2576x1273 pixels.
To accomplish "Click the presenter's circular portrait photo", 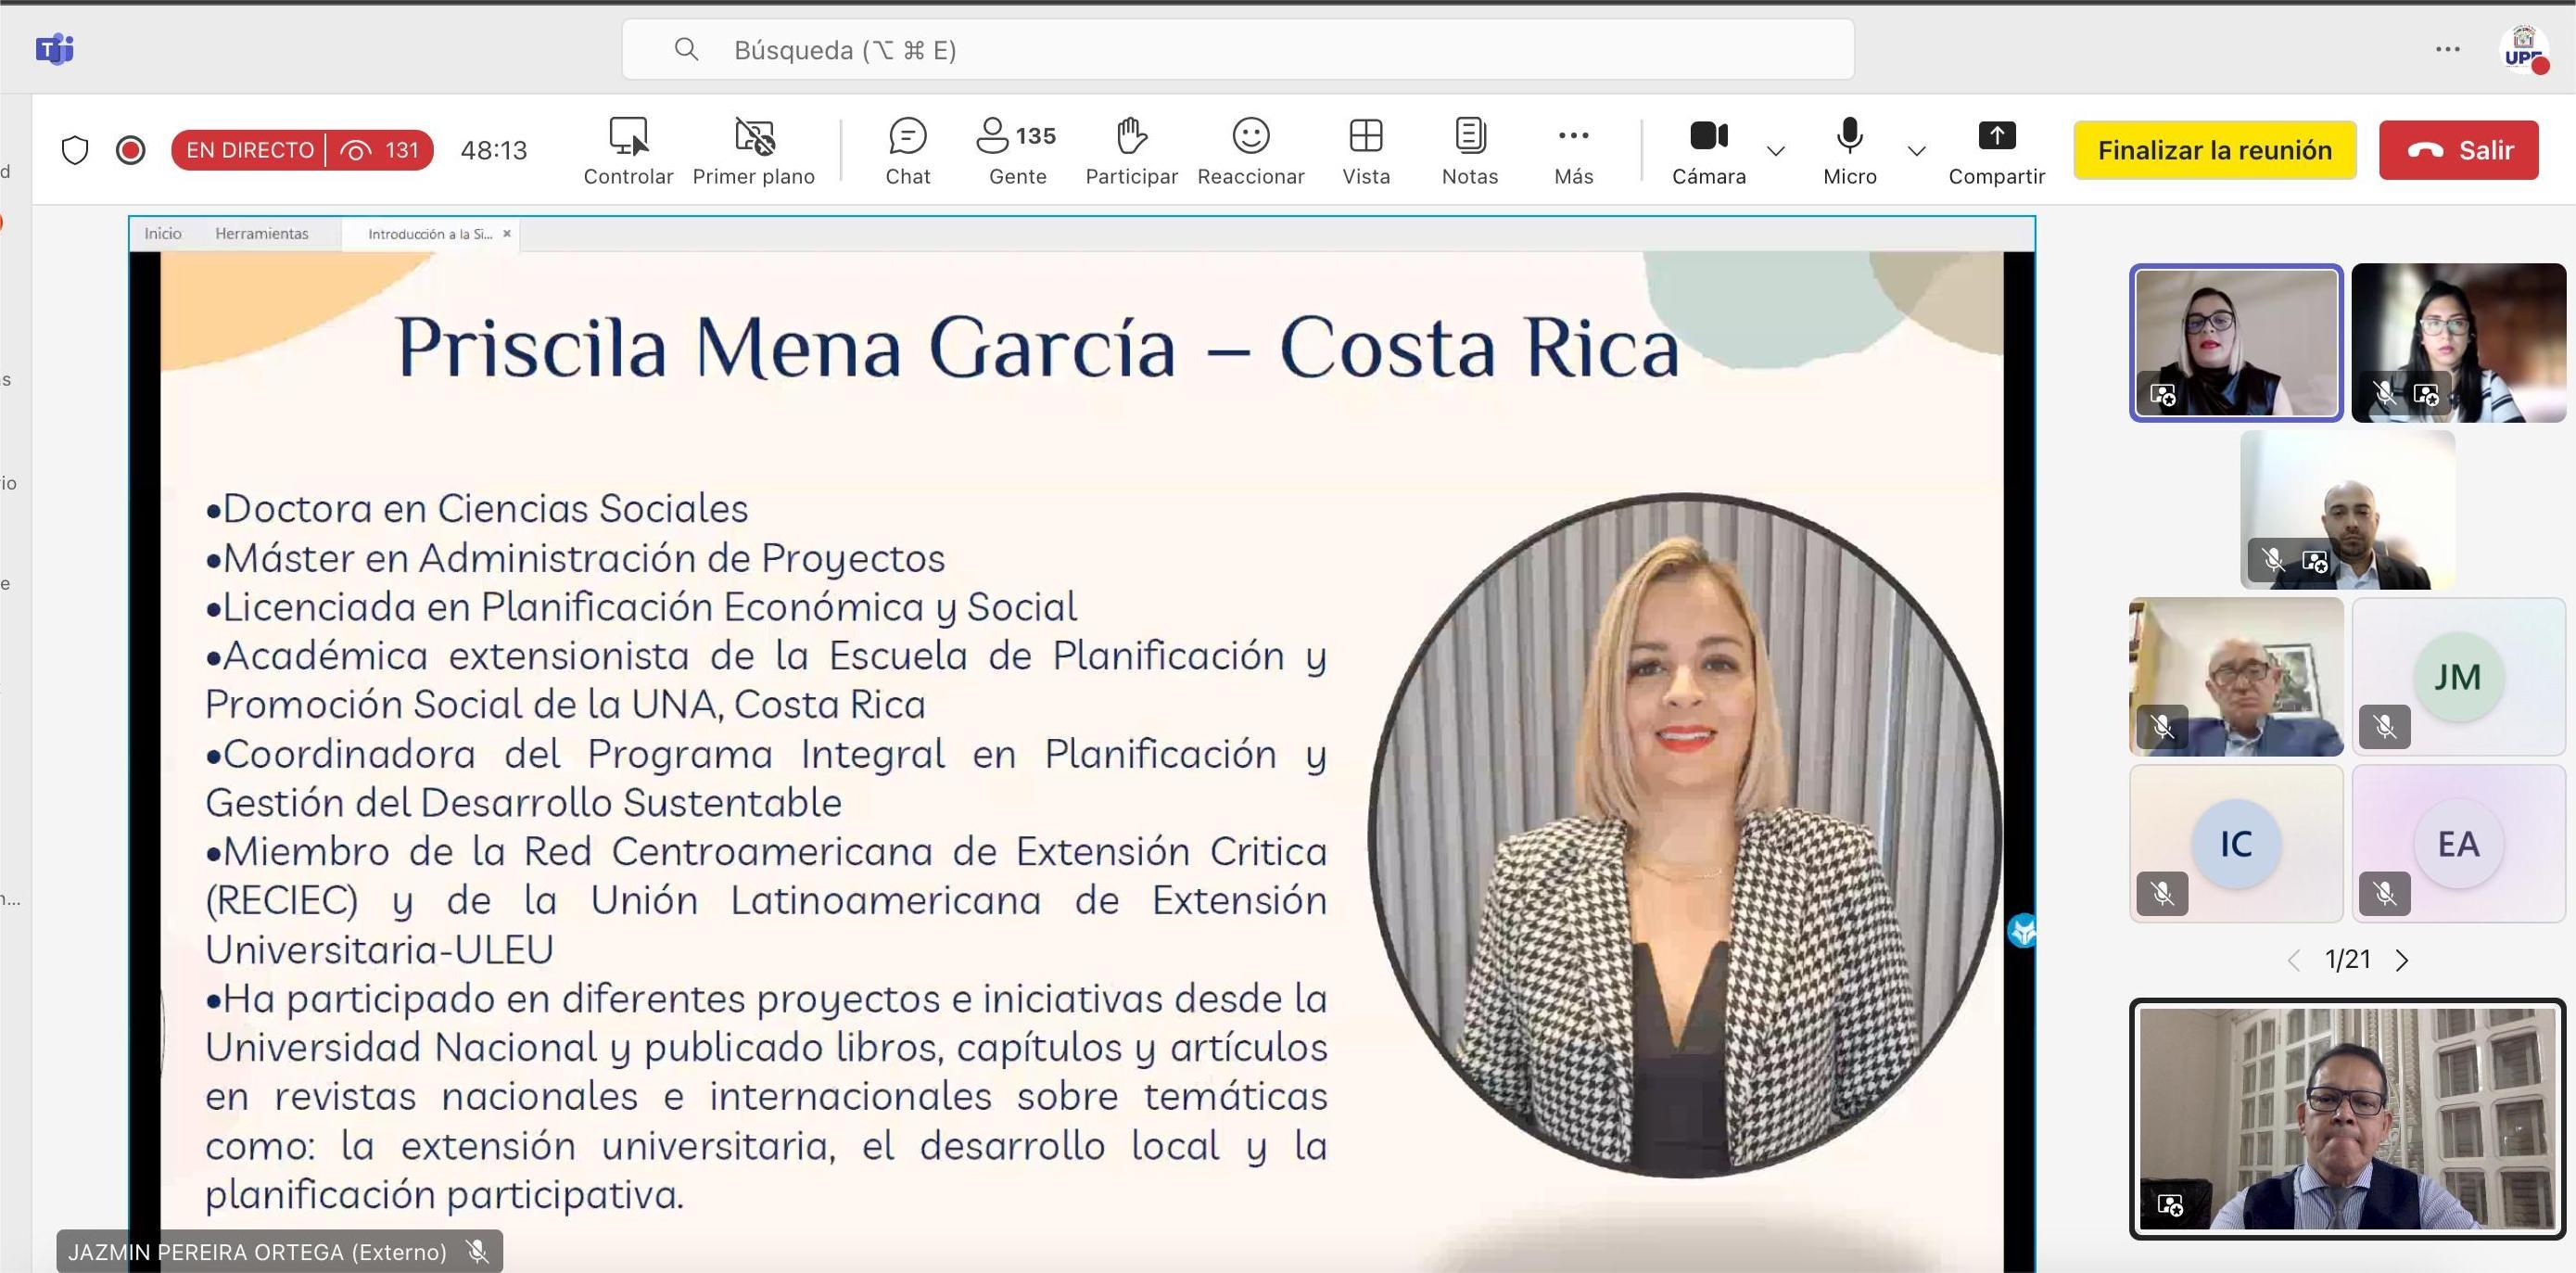I will 1685,835.
